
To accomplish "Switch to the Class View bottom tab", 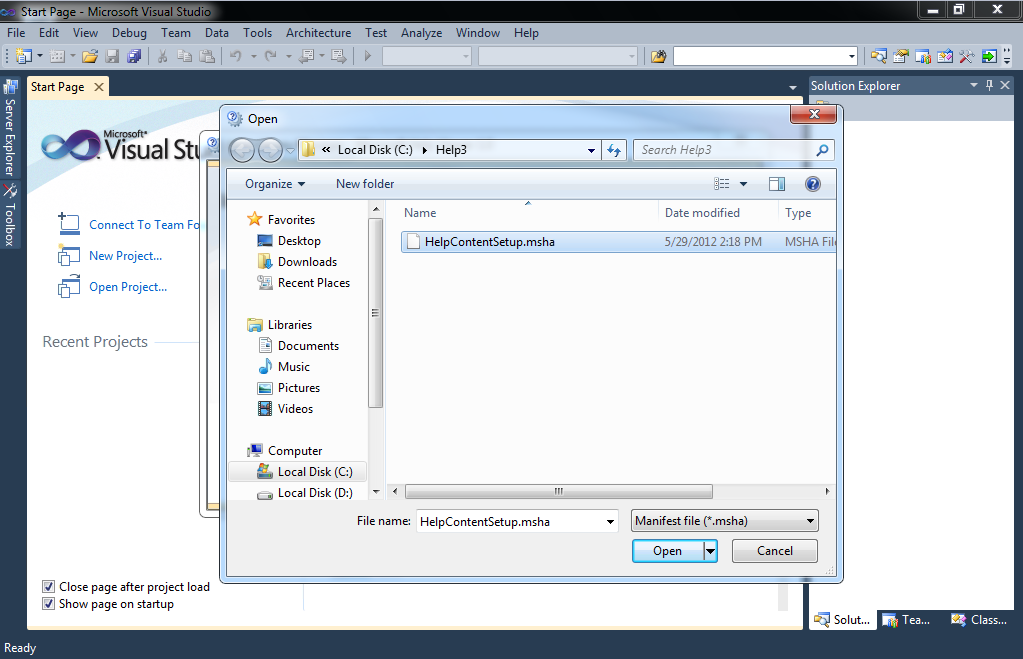I will tap(979, 620).
